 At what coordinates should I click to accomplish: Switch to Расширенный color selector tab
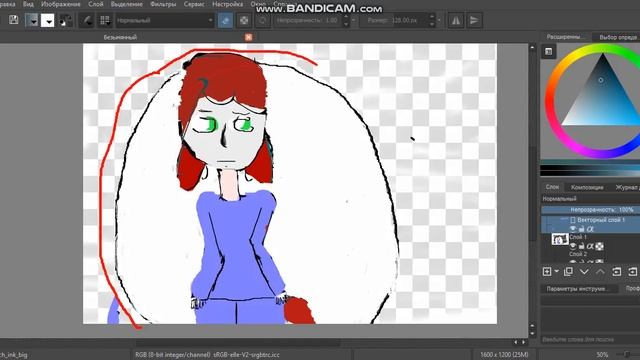565,37
